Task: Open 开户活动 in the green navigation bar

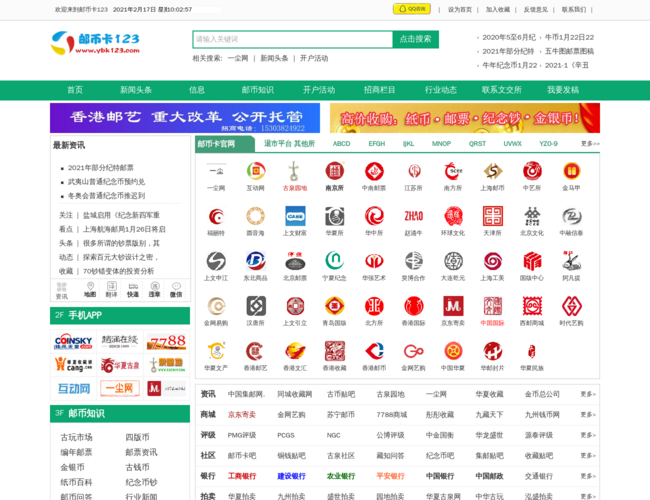Action: (x=319, y=90)
